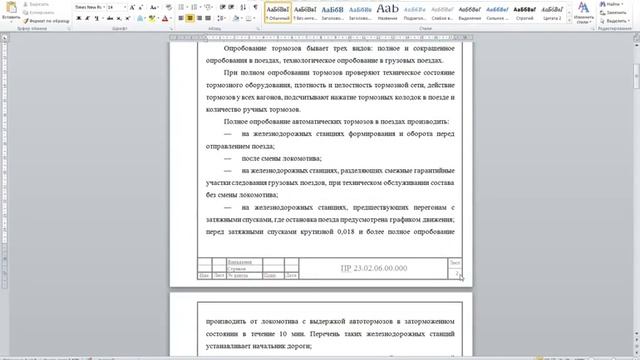Image resolution: width=640 pixels, height=360 pixels.
Task: Click the tab stop selector beside ruler
Action: pyautogui.click(x=4, y=38)
